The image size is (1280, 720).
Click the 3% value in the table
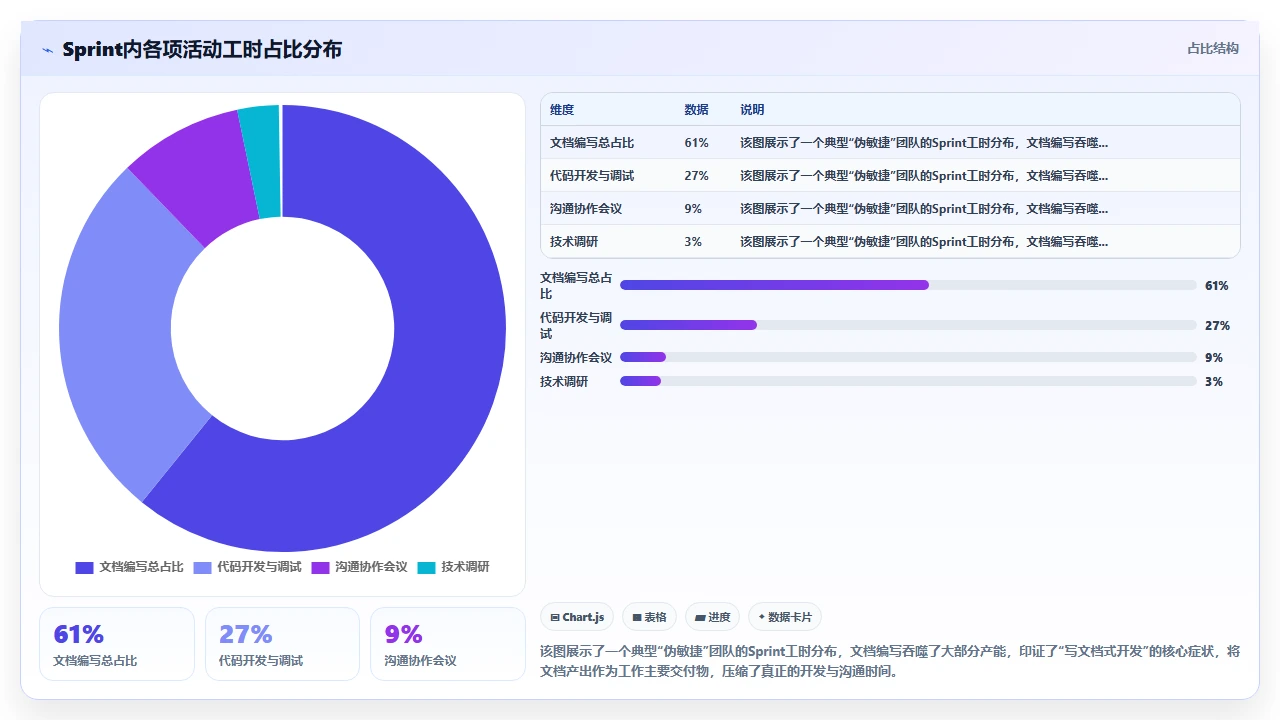[693, 242]
